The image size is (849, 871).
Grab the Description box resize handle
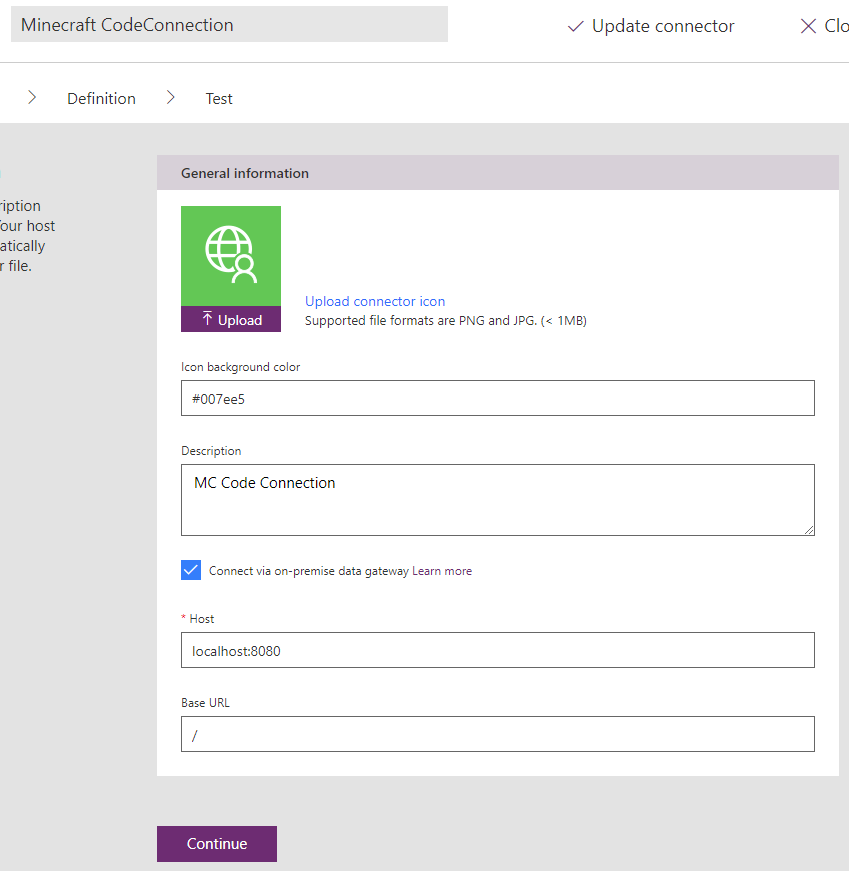(808, 529)
